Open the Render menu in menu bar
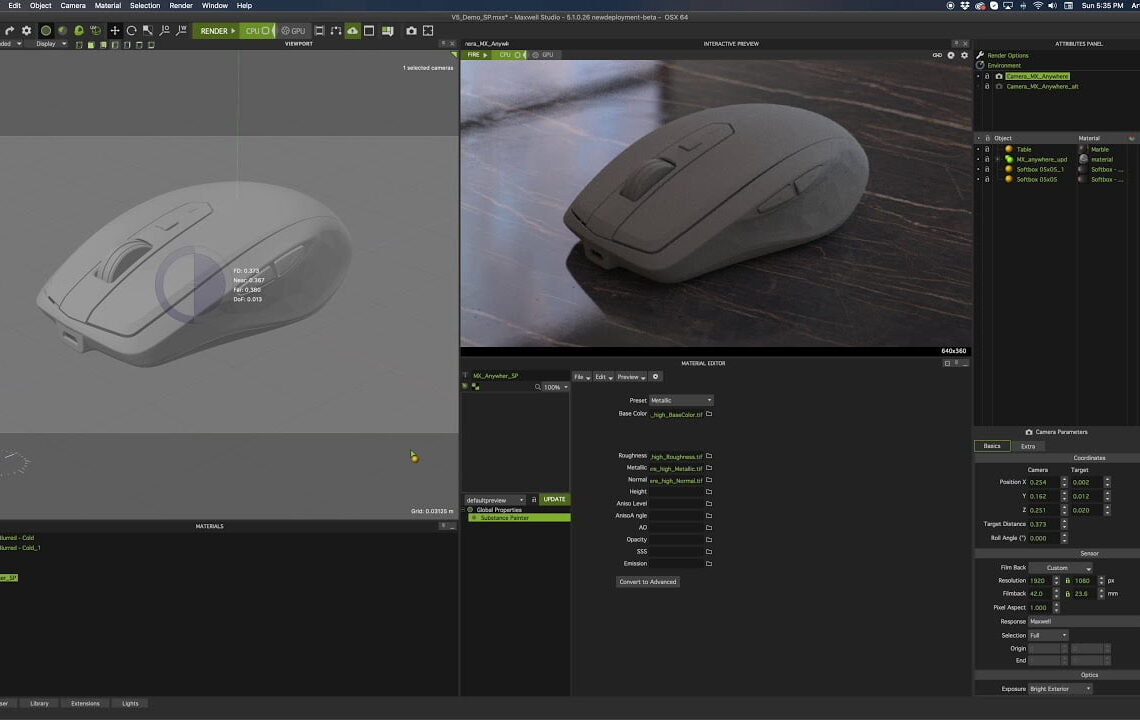The height and width of the screenshot is (720, 1140). [181, 6]
